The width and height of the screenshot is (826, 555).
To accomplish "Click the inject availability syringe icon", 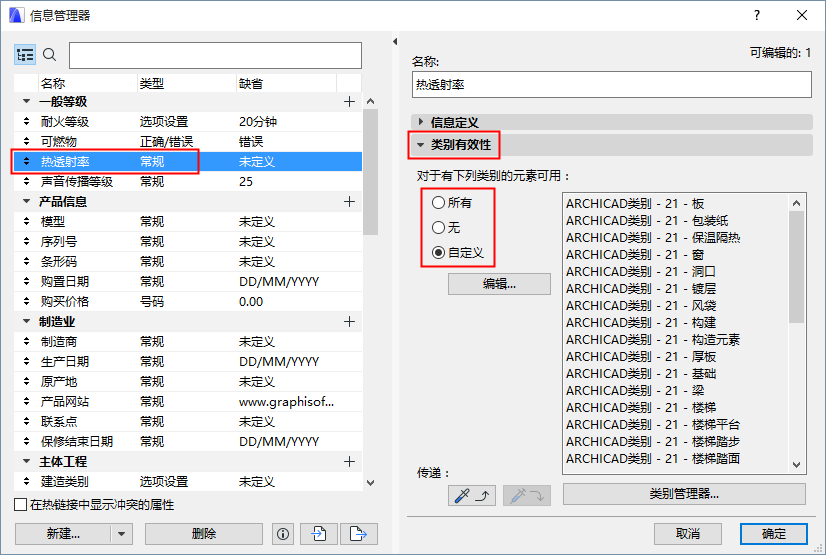I will [527, 495].
